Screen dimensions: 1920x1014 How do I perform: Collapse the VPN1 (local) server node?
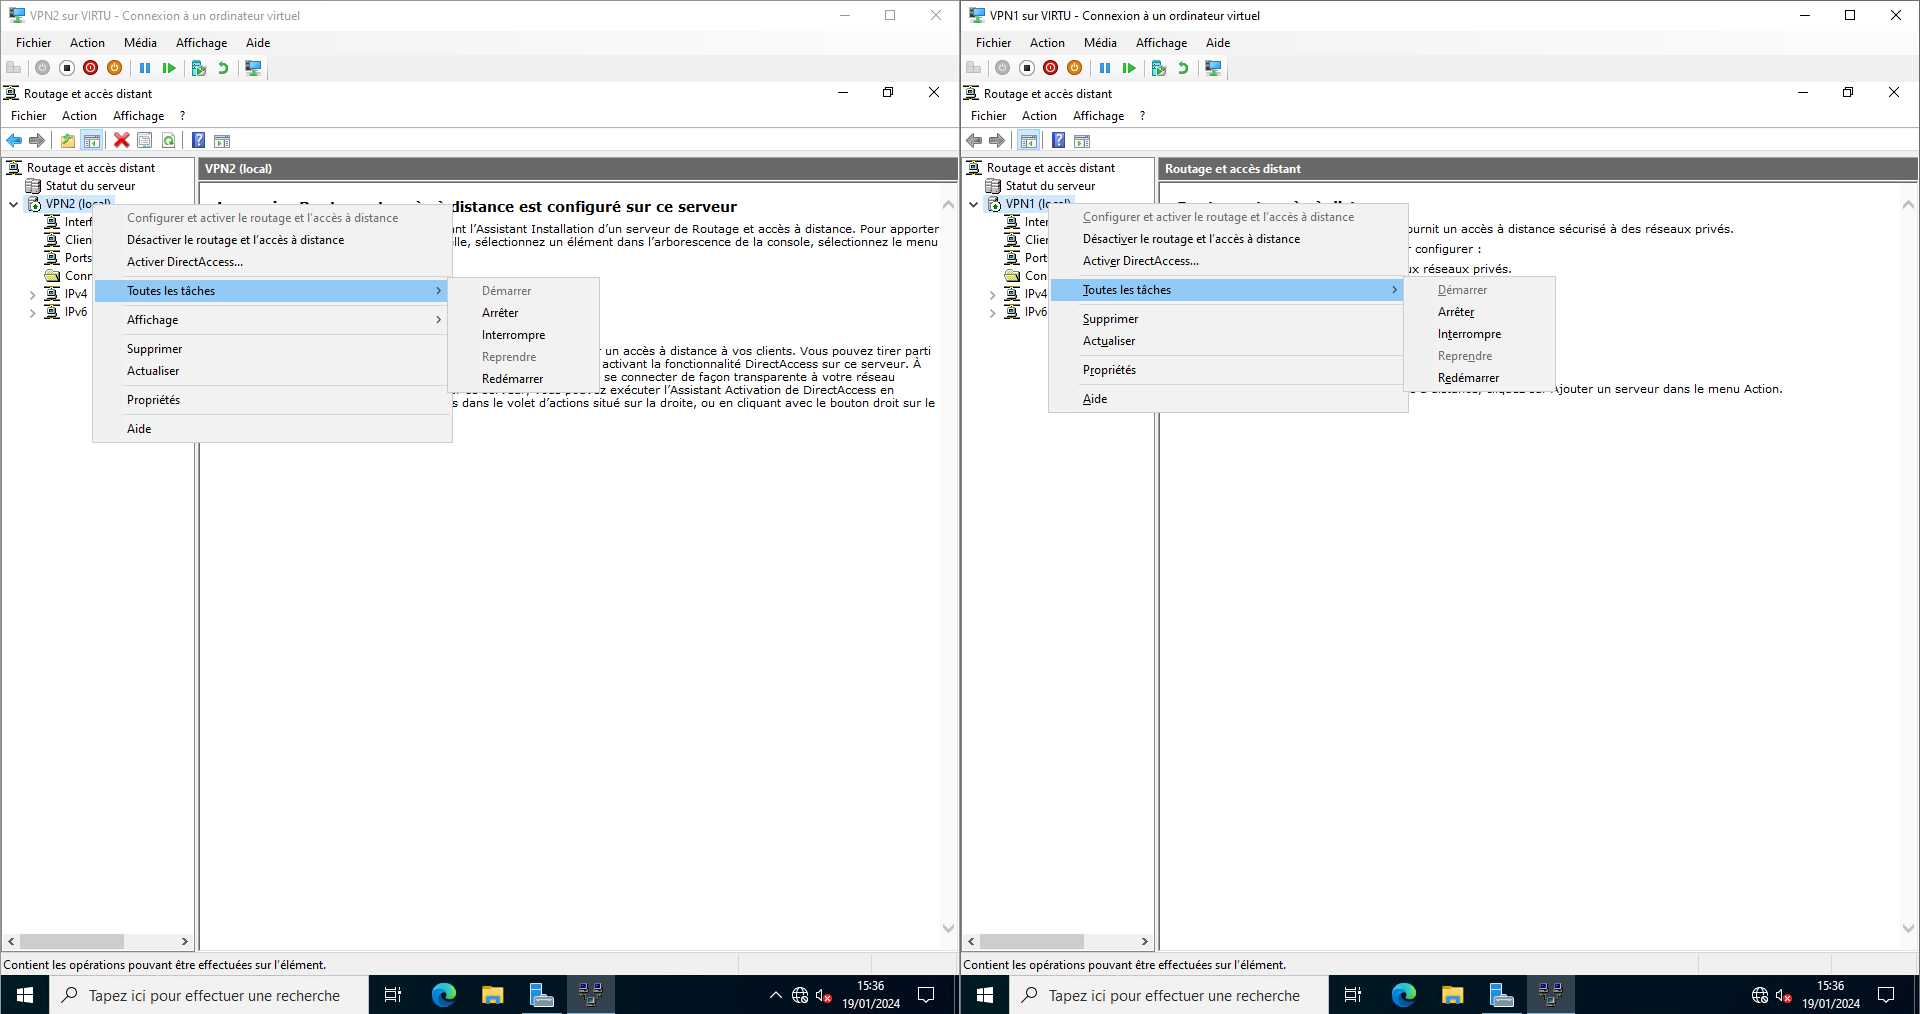973,204
